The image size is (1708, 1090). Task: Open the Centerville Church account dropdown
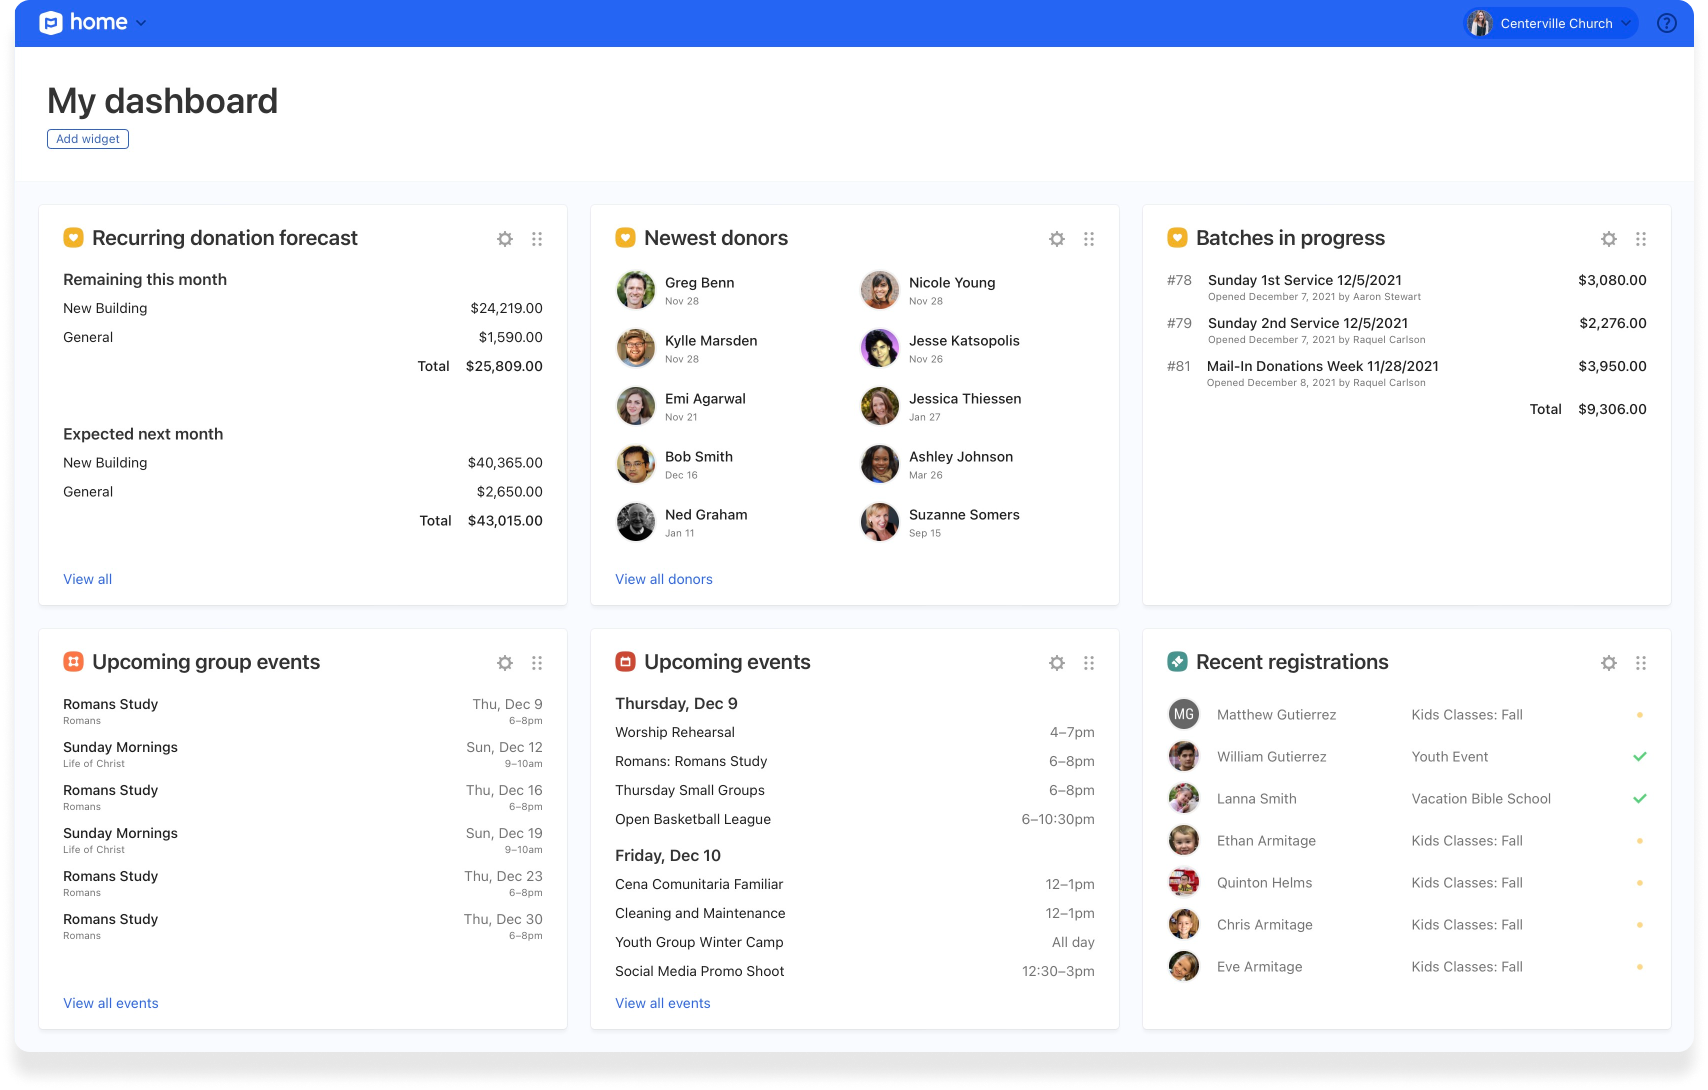(1550, 23)
